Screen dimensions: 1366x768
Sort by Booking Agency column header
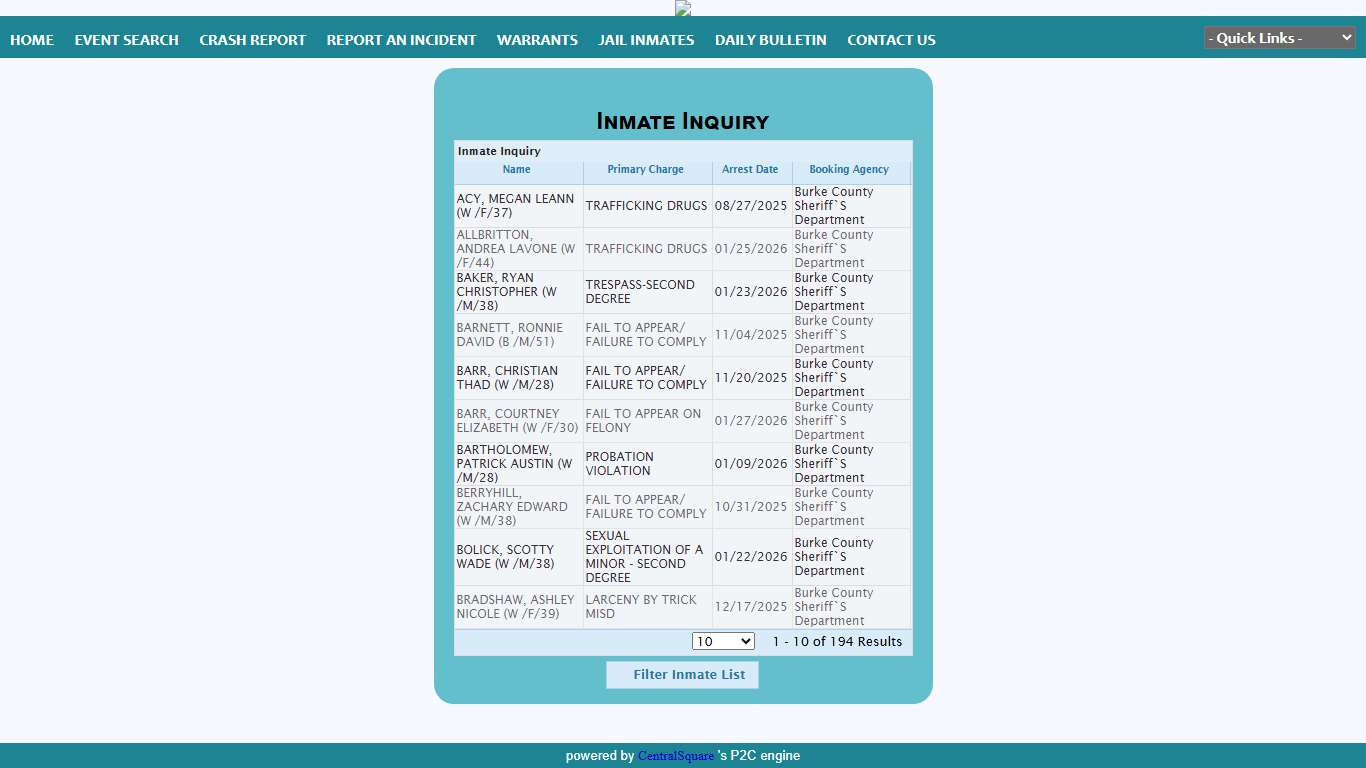[x=849, y=170]
